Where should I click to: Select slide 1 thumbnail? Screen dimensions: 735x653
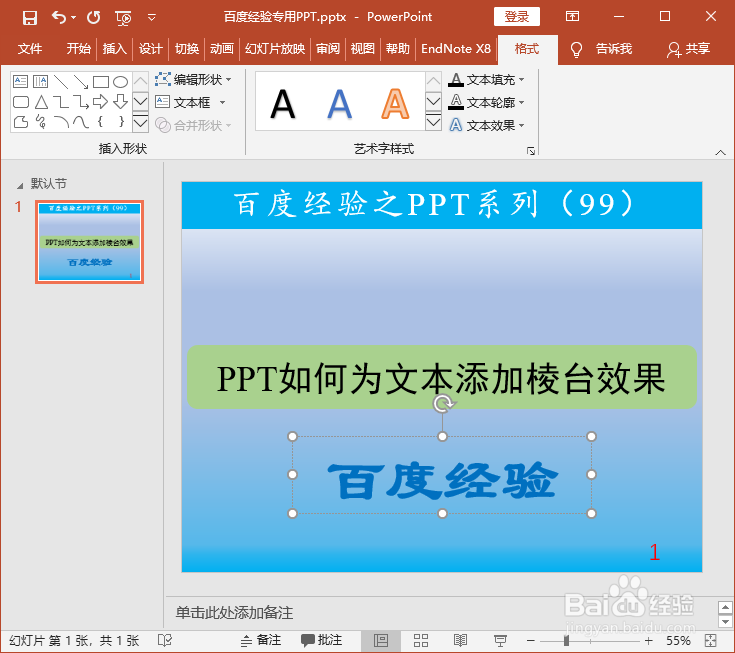[x=90, y=242]
